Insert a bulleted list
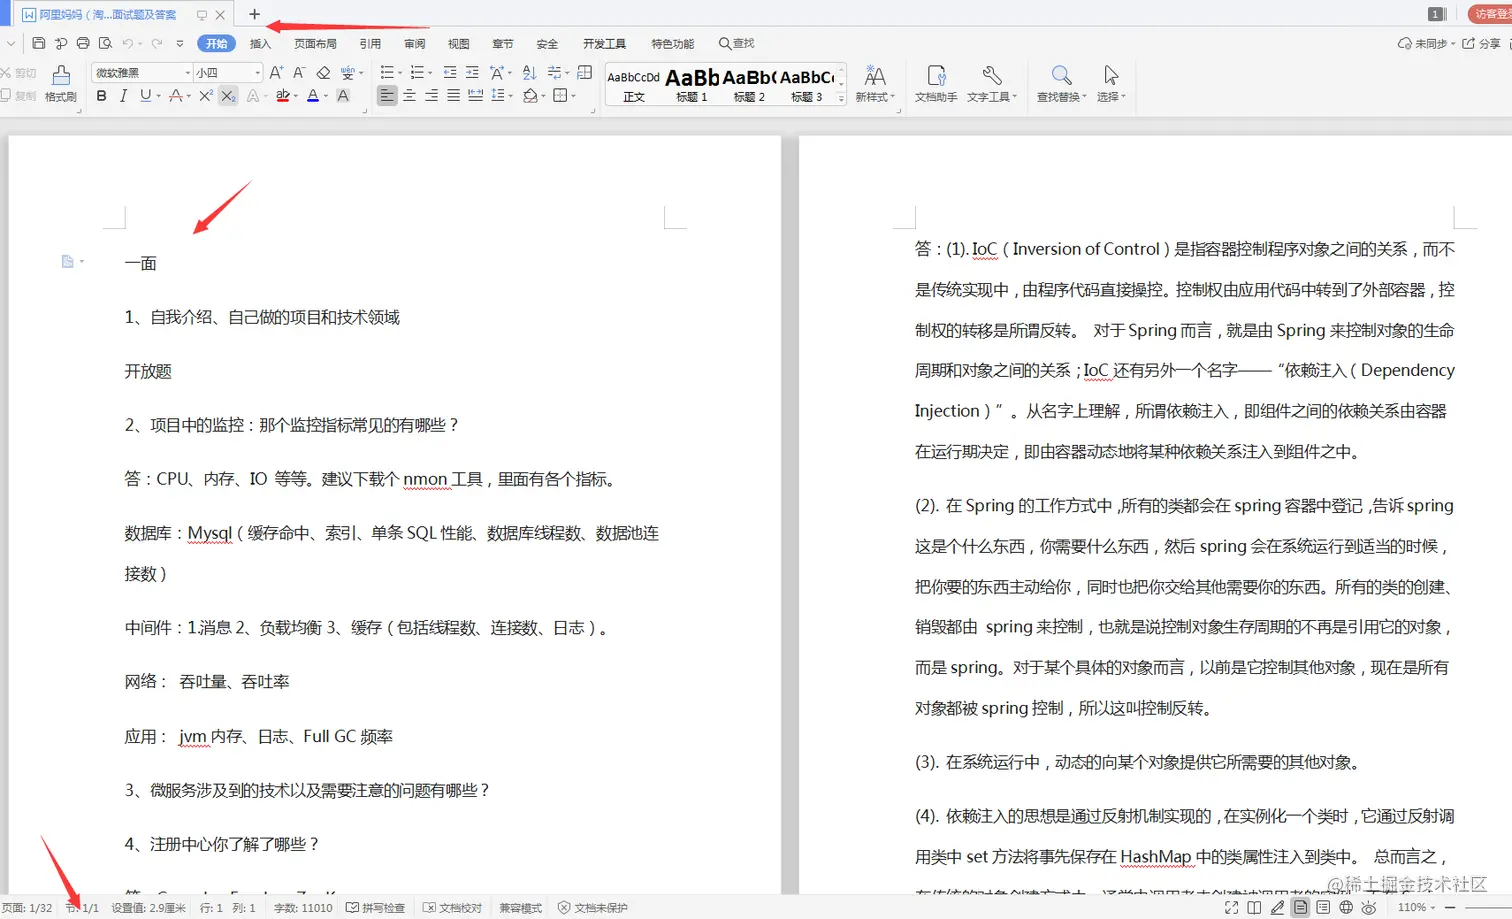The width and height of the screenshot is (1512, 919). coord(386,72)
